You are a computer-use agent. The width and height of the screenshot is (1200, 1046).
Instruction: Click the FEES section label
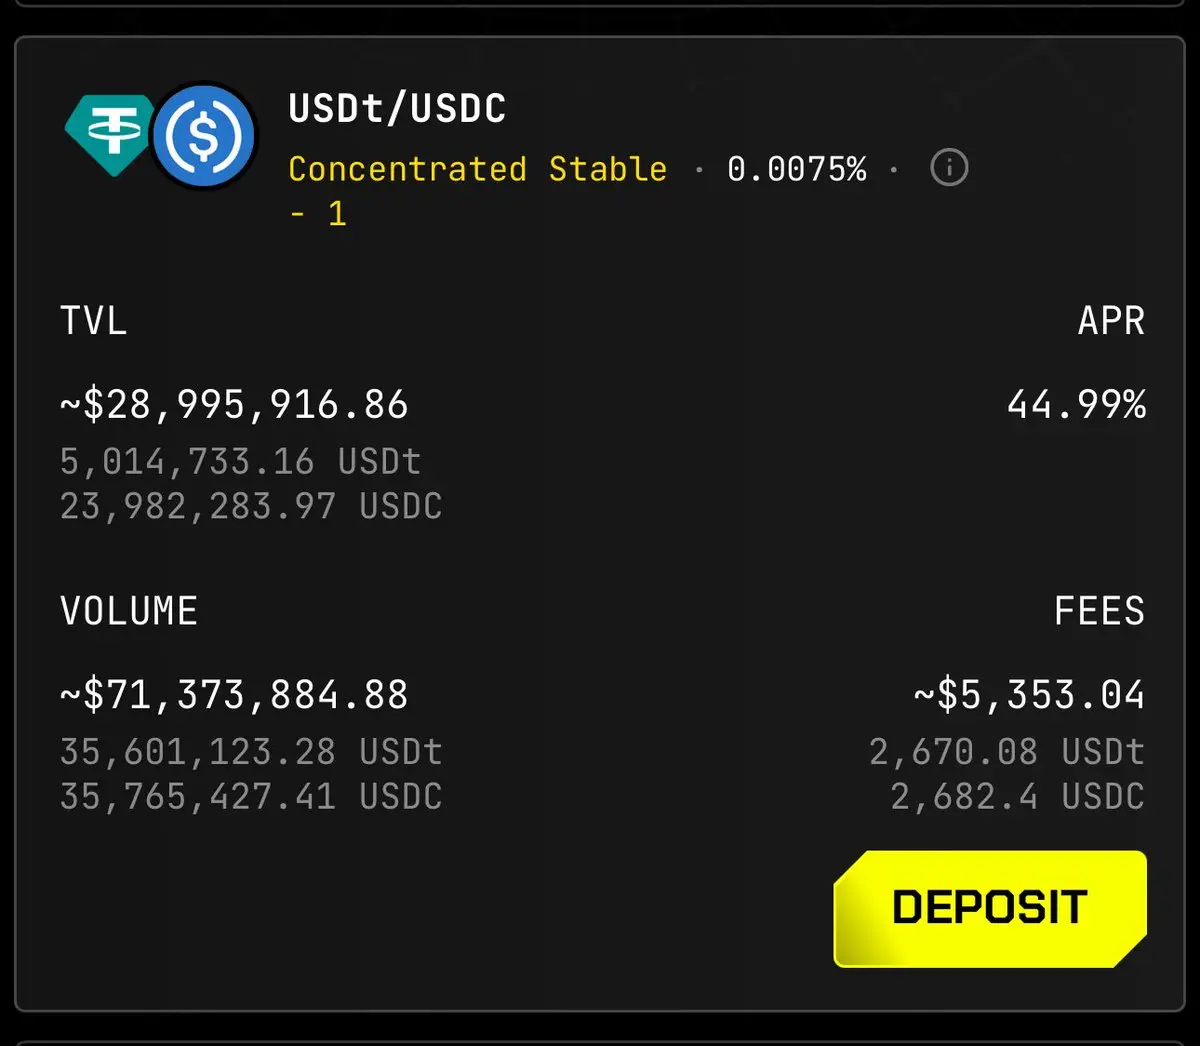[x=1100, y=611]
